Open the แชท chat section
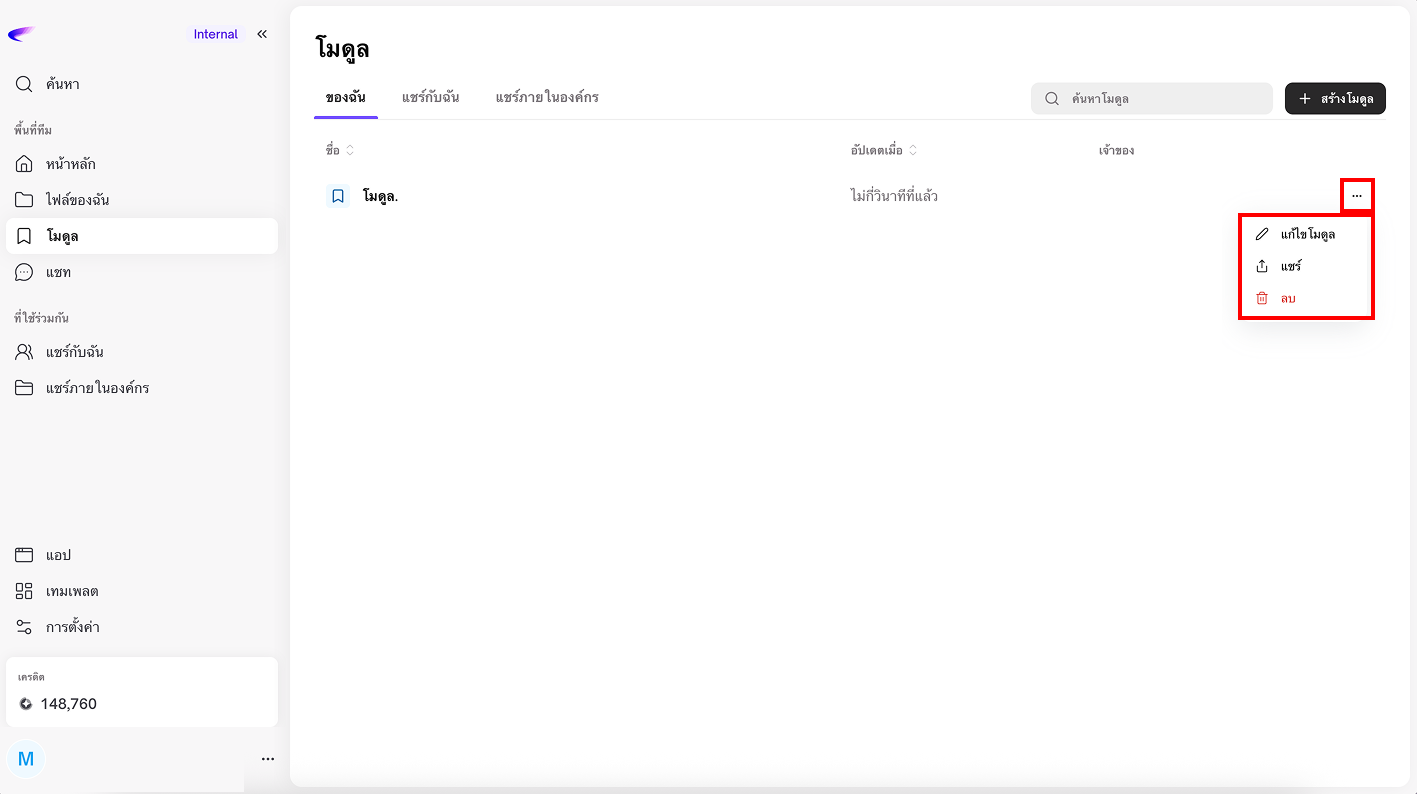Screen dimensions: 1417x794 point(58,272)
